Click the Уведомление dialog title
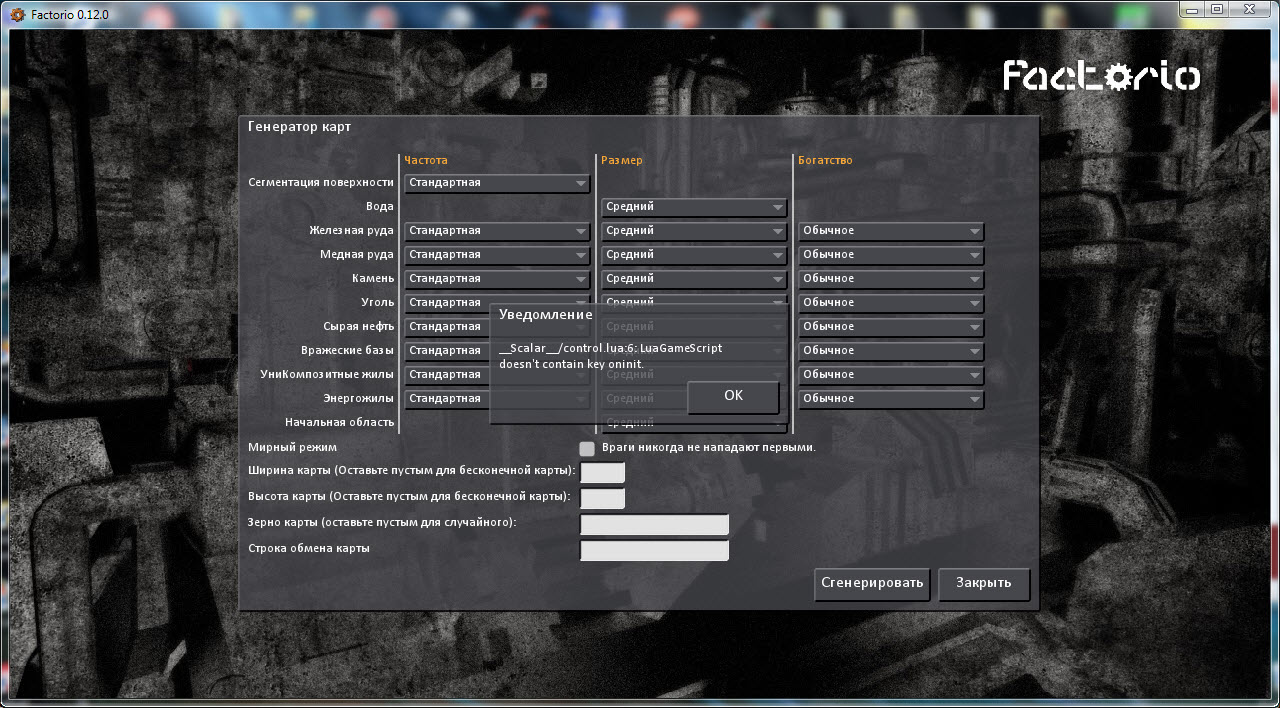1280x708 pixels. (546, 315)
